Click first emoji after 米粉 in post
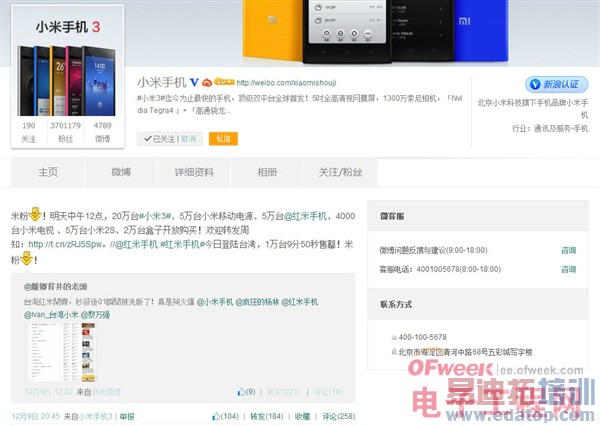 [35, 214]
